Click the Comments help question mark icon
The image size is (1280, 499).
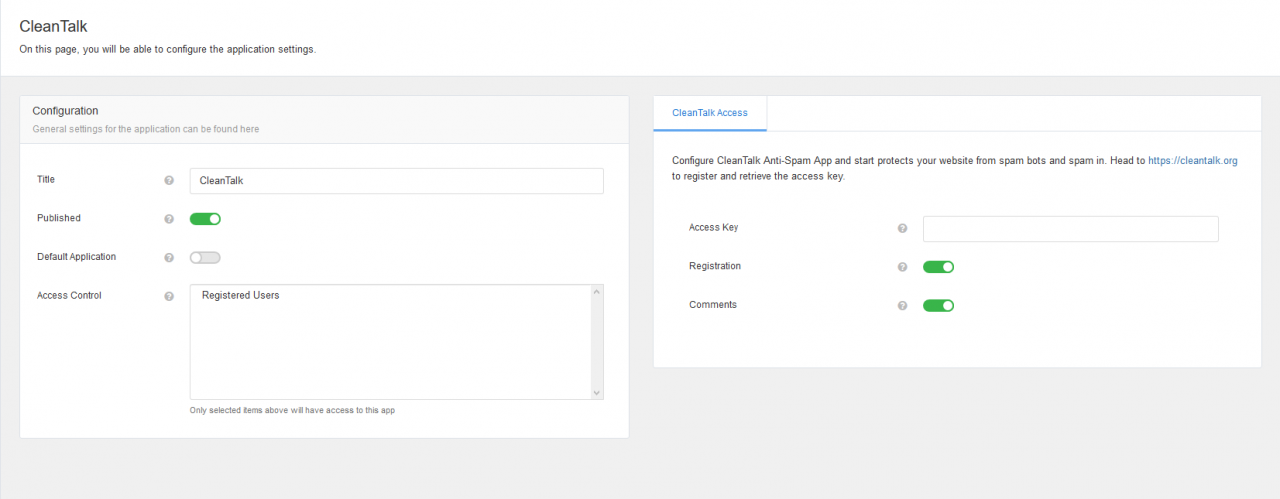[x=902, y=306]
